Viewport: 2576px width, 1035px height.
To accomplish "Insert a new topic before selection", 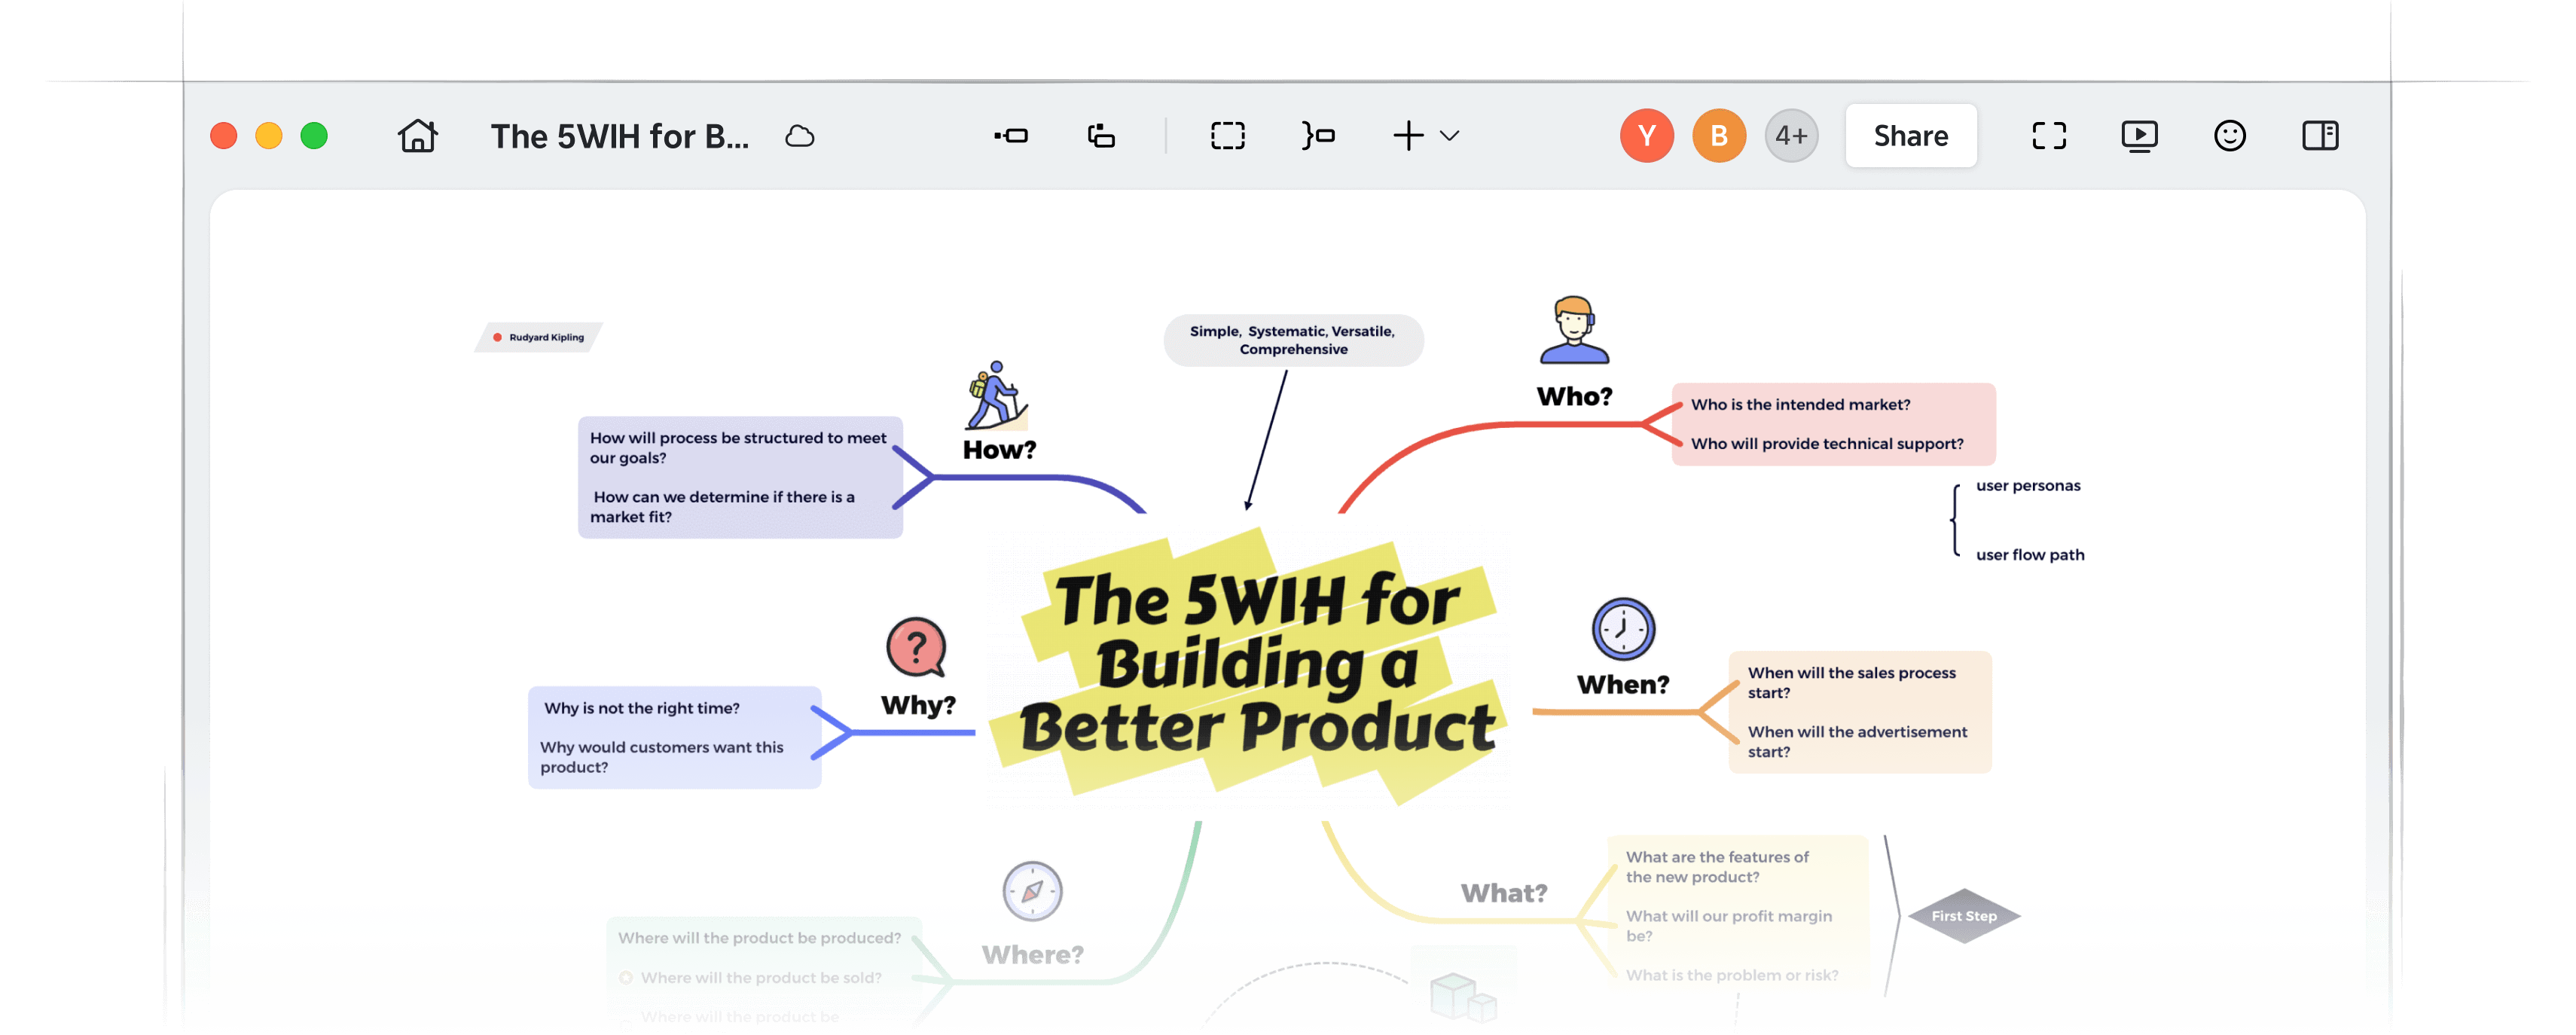I will (x=1012, y=135).
